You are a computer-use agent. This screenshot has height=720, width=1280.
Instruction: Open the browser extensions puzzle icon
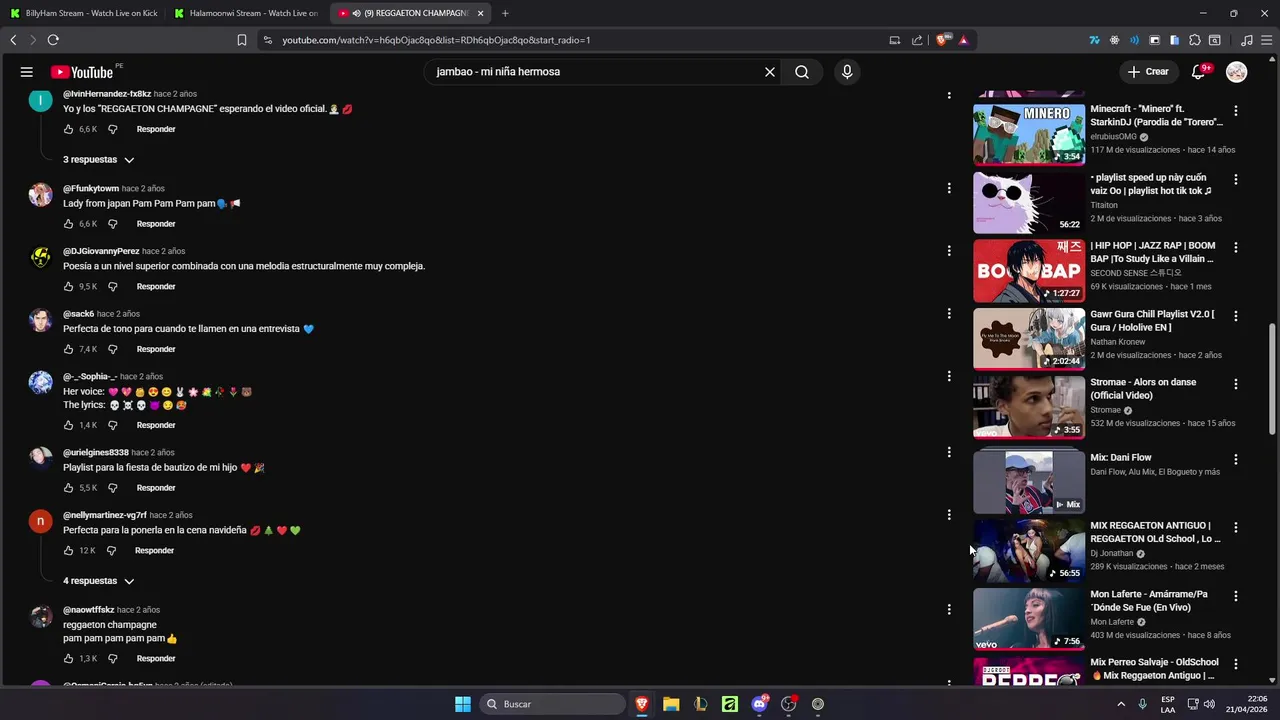pos(1195,40)
